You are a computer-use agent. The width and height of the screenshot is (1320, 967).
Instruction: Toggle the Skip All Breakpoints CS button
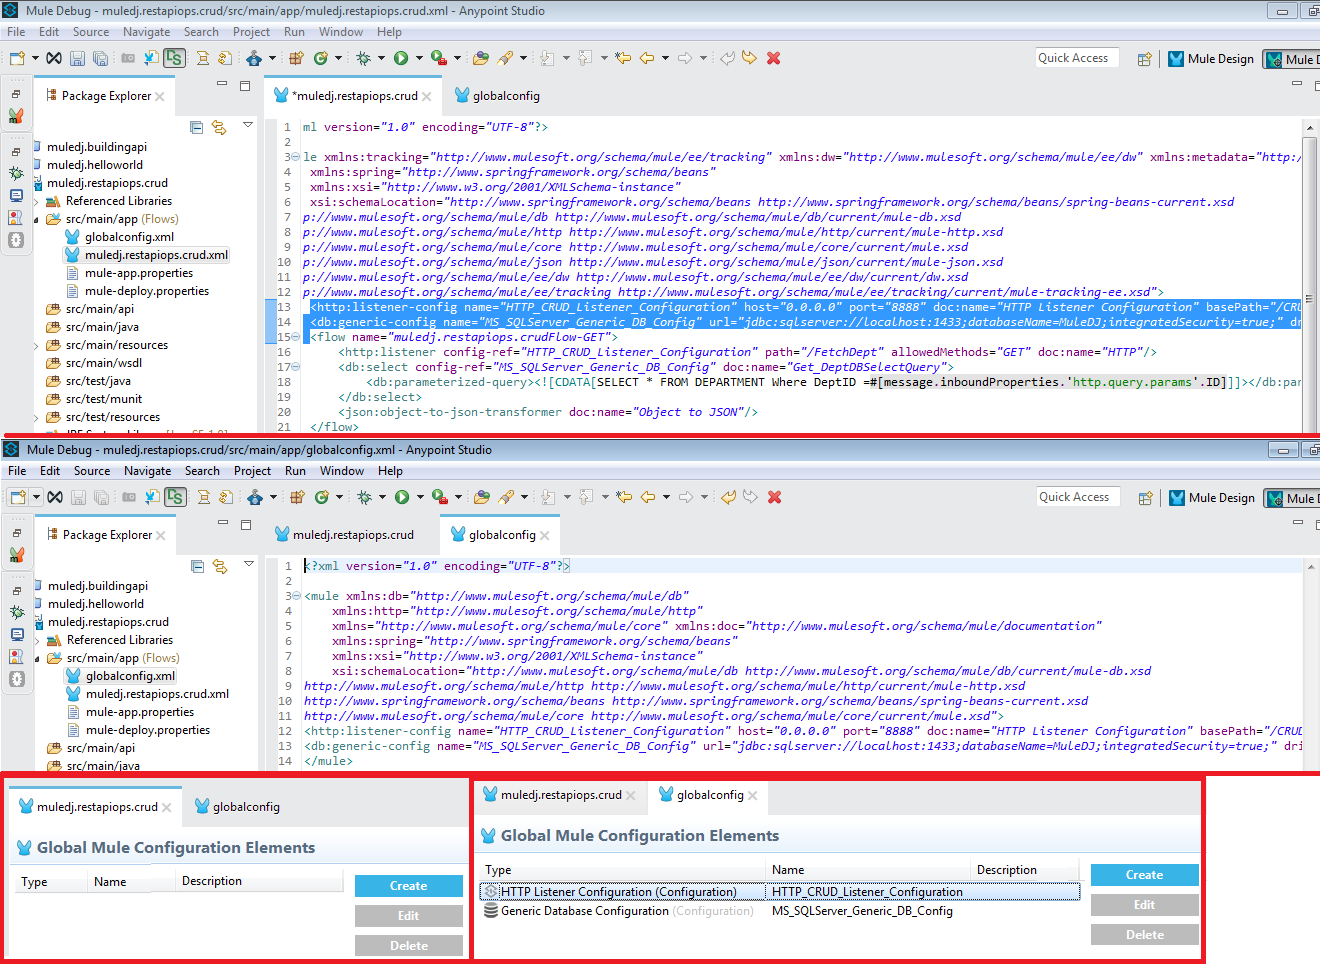click(x=175, y=59)
